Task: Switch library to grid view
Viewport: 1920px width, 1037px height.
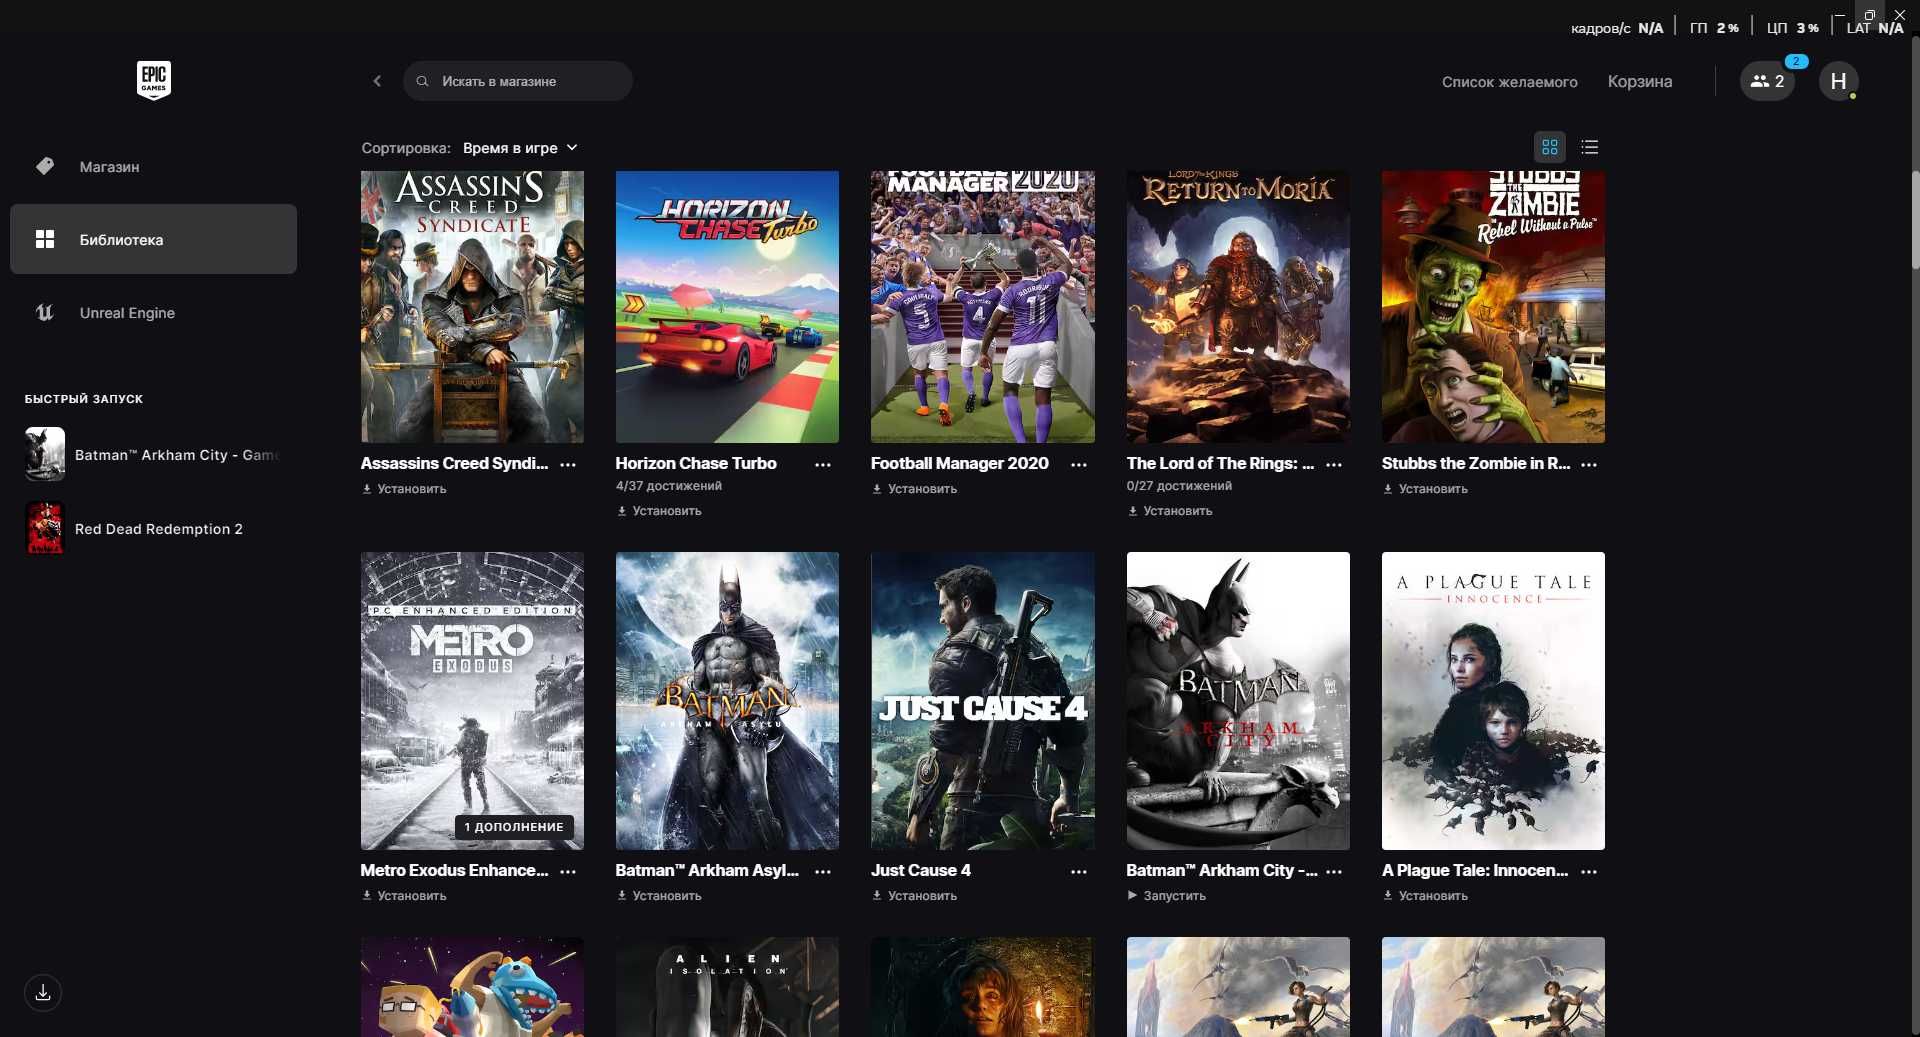Action: (x=1549, y=147)
